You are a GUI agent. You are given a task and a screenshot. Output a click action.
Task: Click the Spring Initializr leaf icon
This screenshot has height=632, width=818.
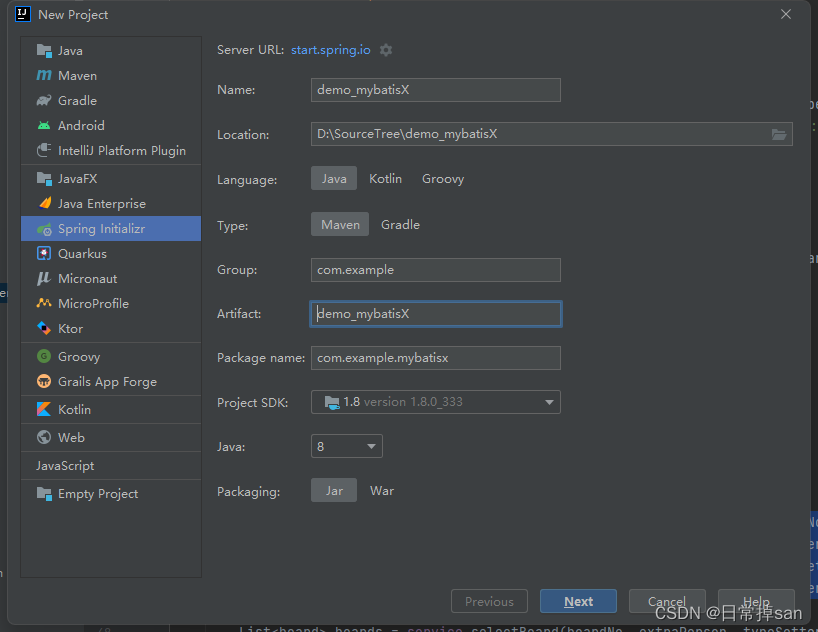click(x=44, y=229)
